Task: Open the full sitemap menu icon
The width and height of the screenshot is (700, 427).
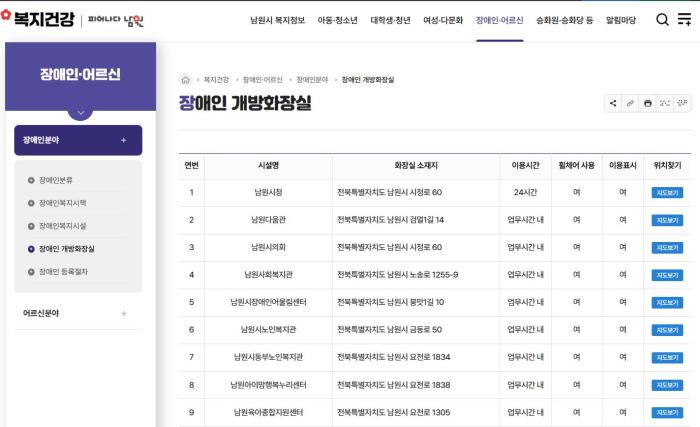Action: [684, 19]
